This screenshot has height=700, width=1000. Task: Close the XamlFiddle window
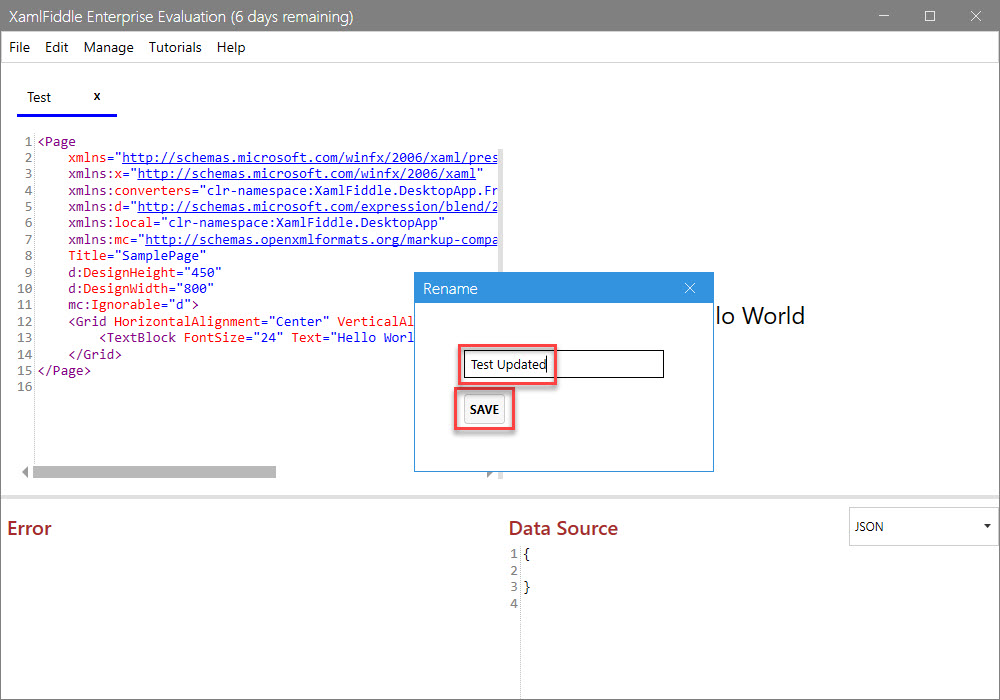[976, 16]
